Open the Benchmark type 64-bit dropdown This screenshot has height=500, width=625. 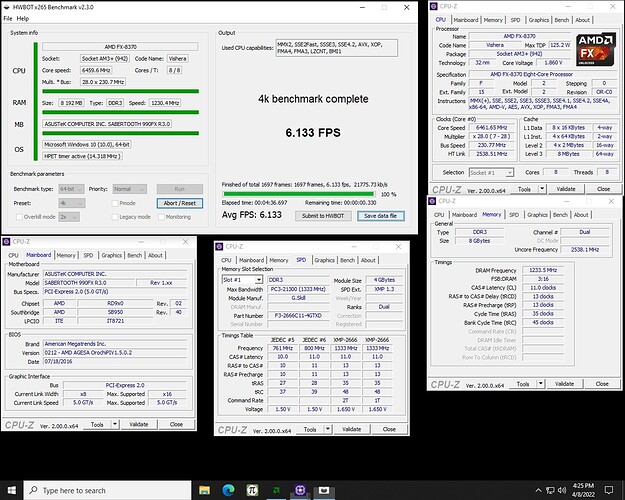71,189
